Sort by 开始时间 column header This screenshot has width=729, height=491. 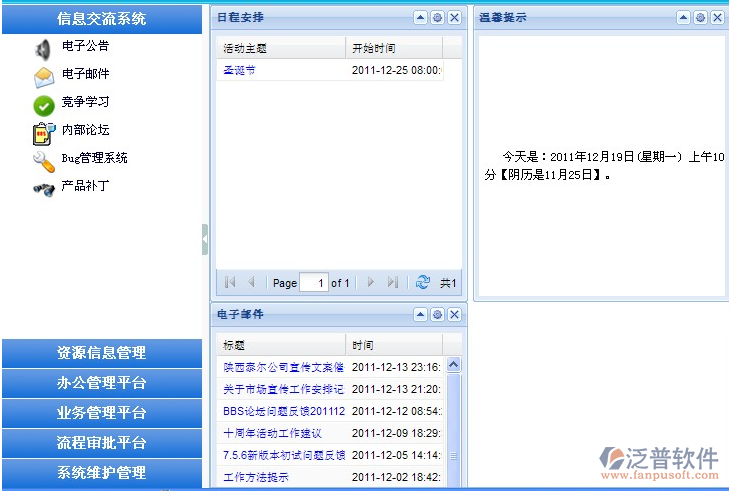tap(394, 48)
